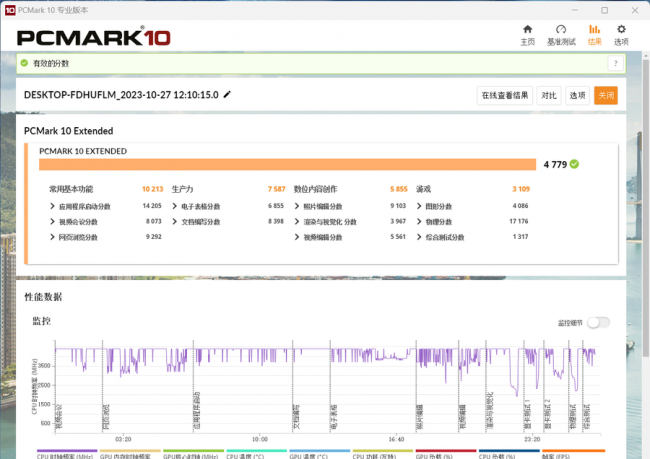The image size is (650, 459).
Task: Expand the 照片编辑分数 row
Action: (x=297, y=206)
